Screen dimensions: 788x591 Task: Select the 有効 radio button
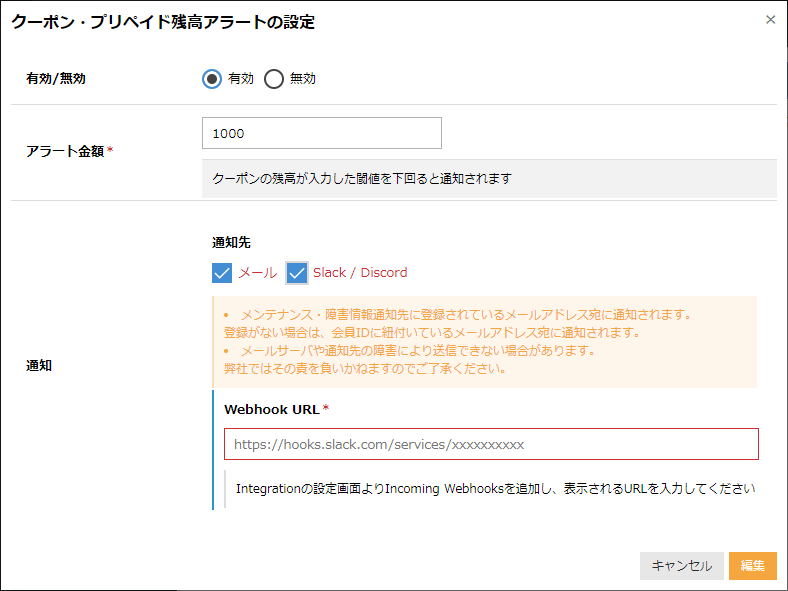(212, 79)
